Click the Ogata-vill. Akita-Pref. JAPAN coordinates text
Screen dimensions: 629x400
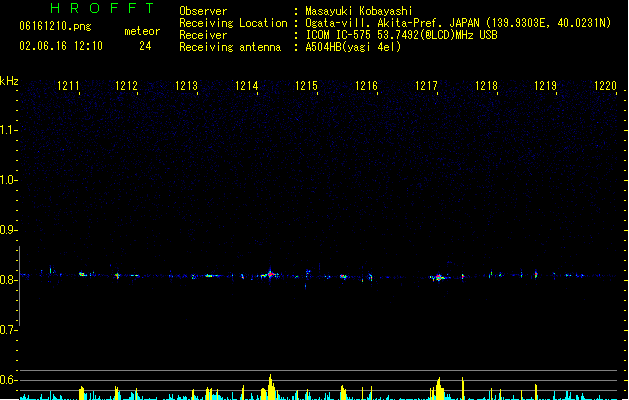[458, 23]
